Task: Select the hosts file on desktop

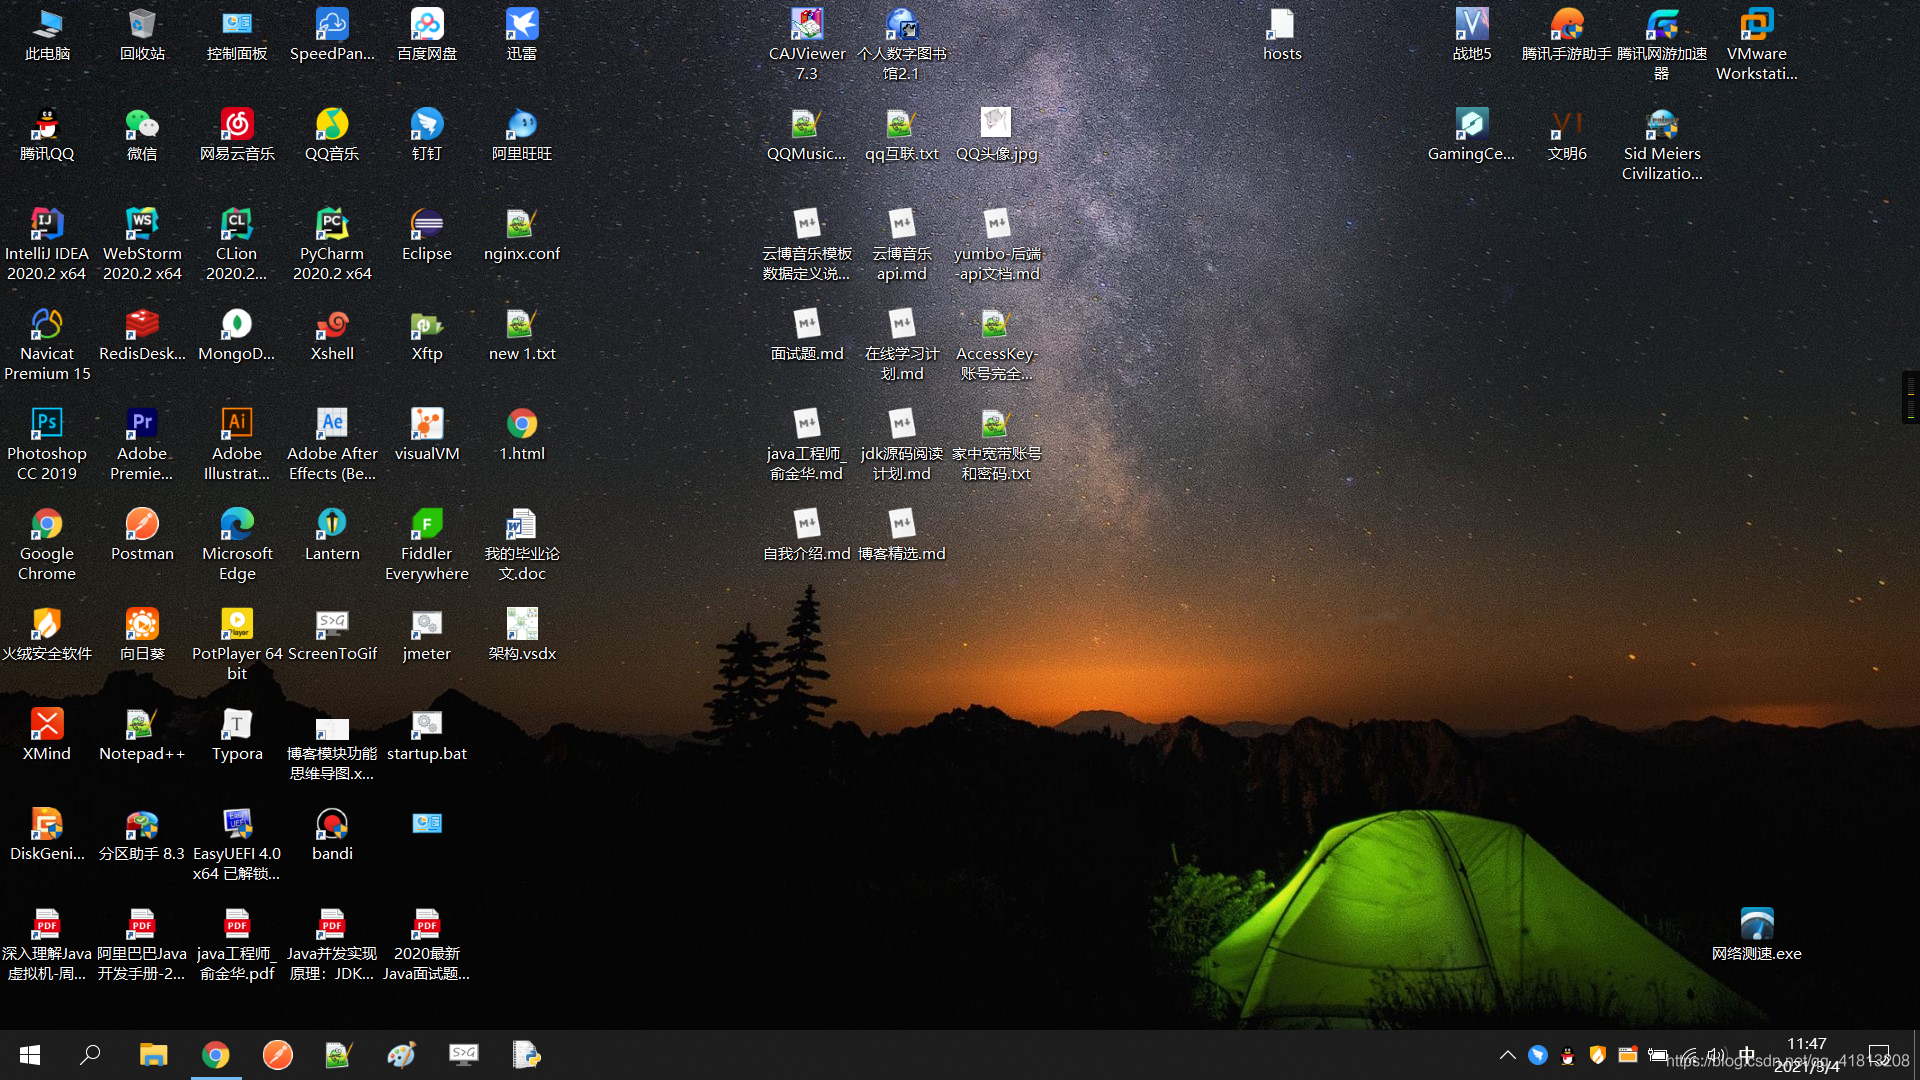Action: point(1281,25)
